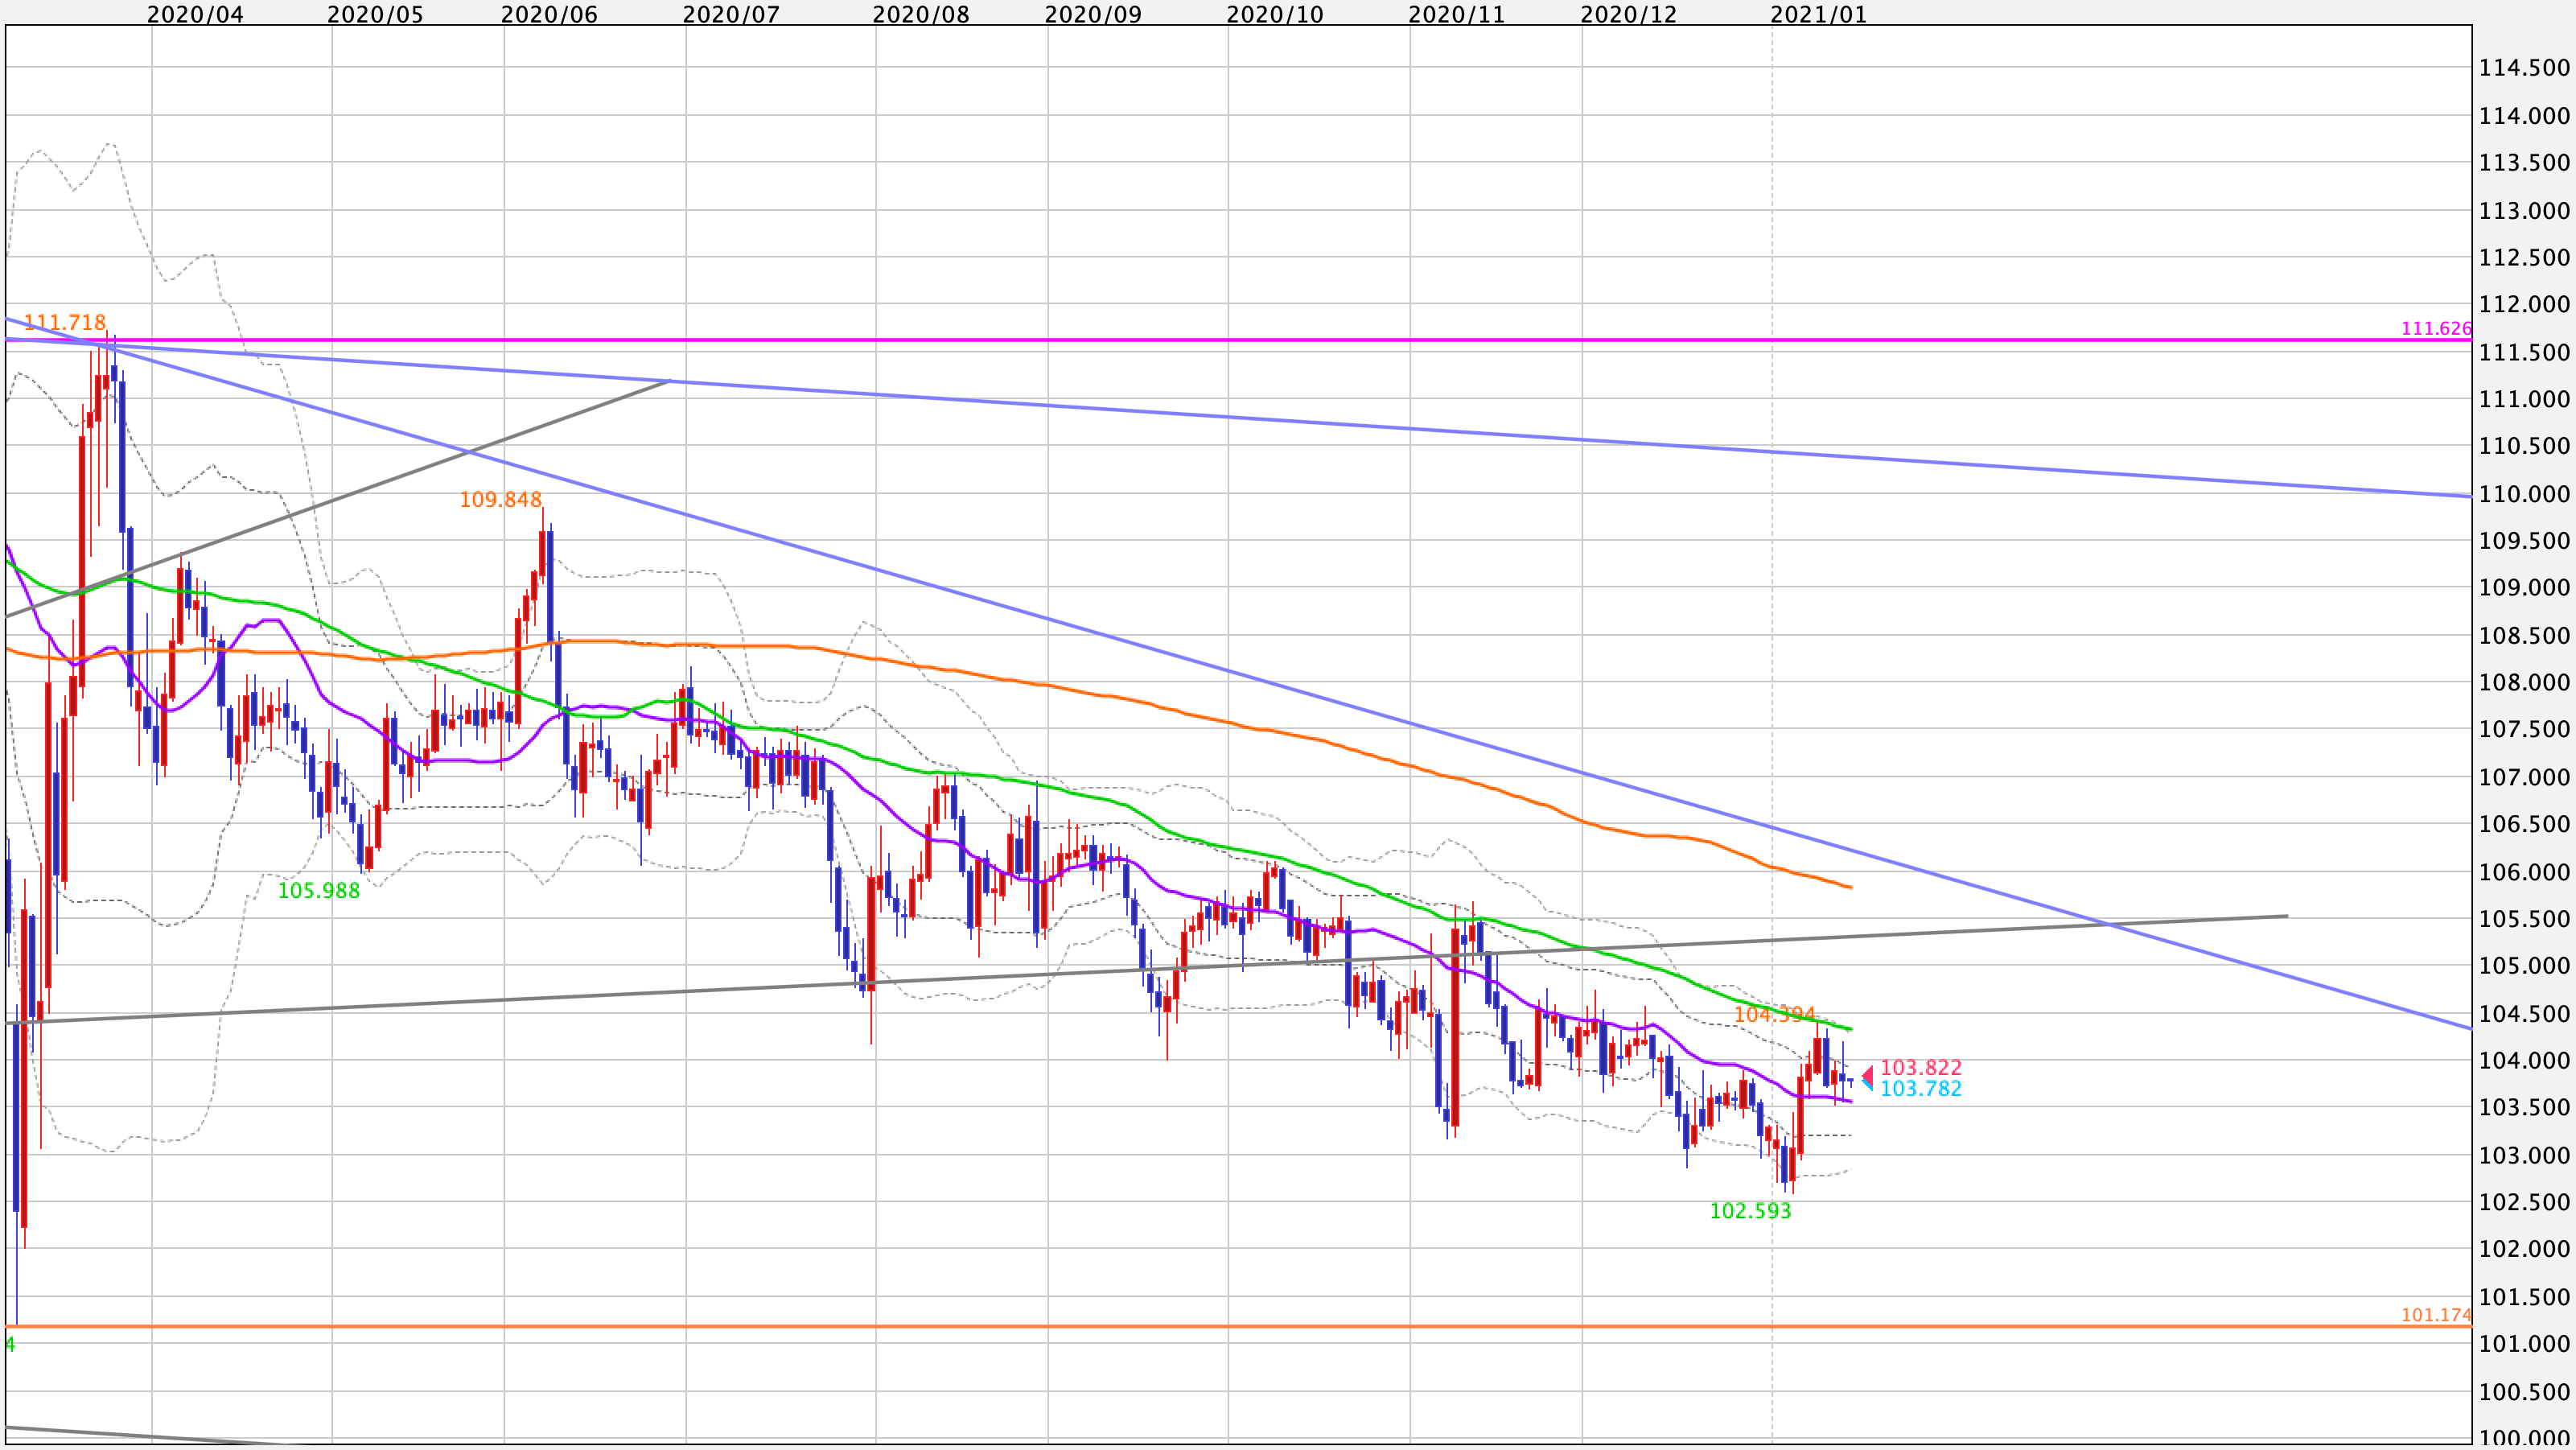The height and width of the screenshot is (1450, 2576).
Task: Click the 114.500 price axis label
Action: tap(2524, 68)
